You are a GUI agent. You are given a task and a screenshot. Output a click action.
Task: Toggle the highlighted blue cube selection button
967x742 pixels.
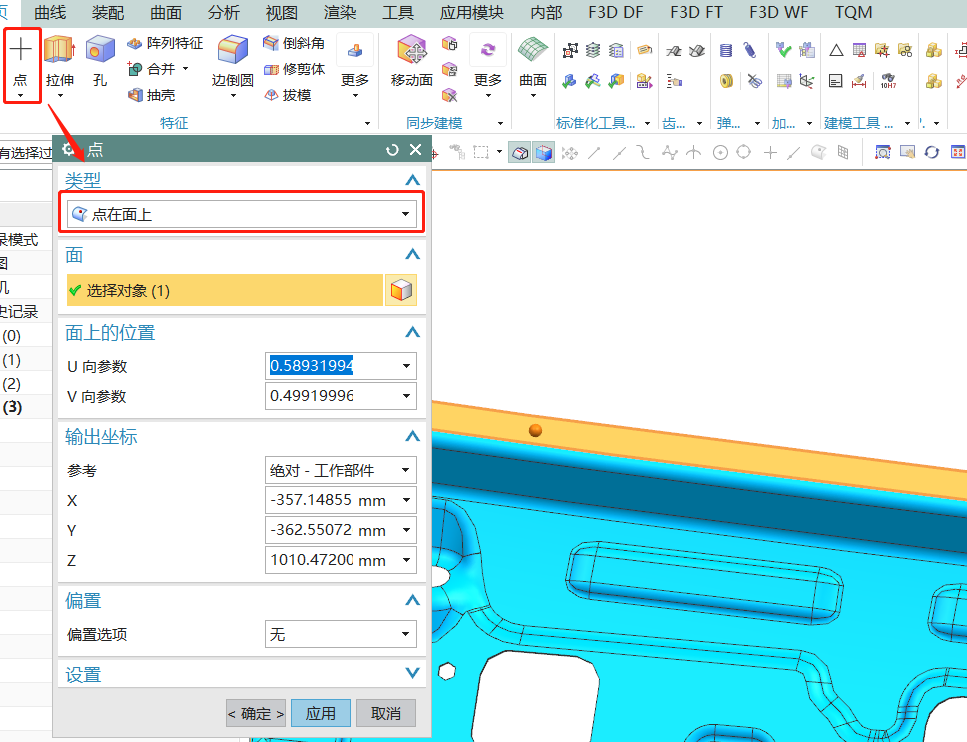point(544,152)
